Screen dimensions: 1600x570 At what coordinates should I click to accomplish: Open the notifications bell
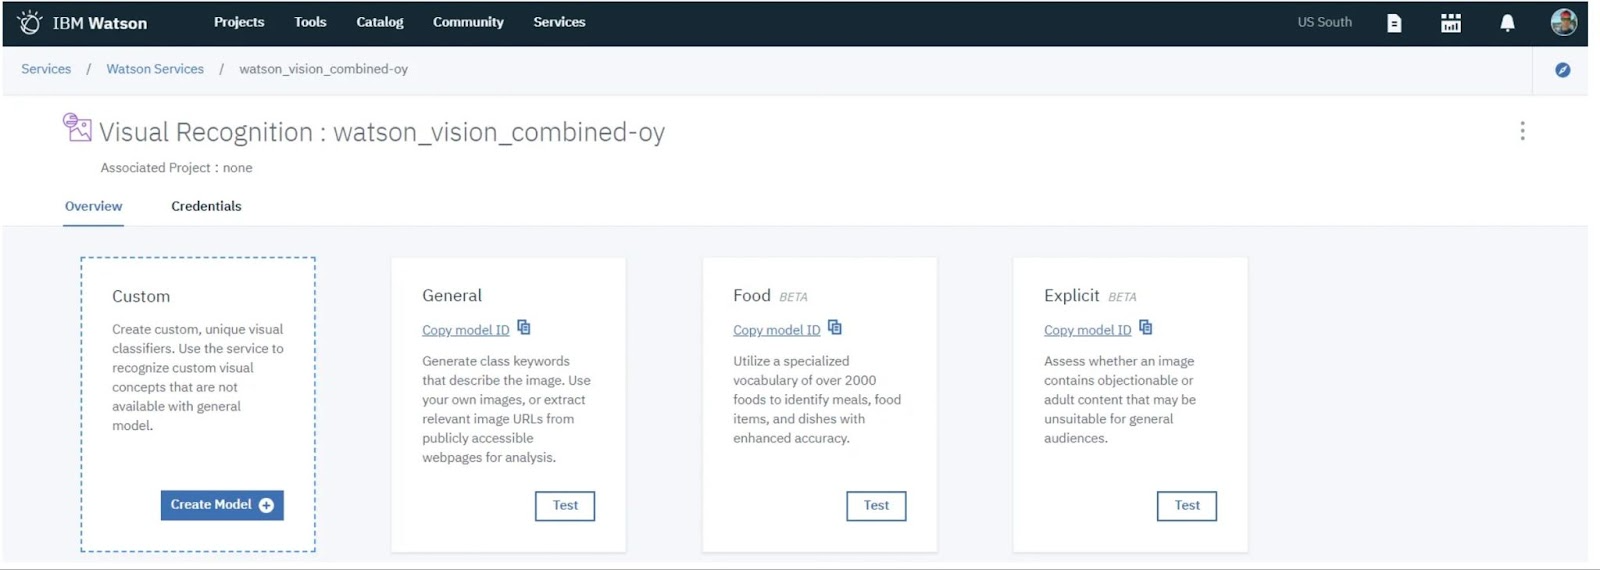pos(1507,23)
